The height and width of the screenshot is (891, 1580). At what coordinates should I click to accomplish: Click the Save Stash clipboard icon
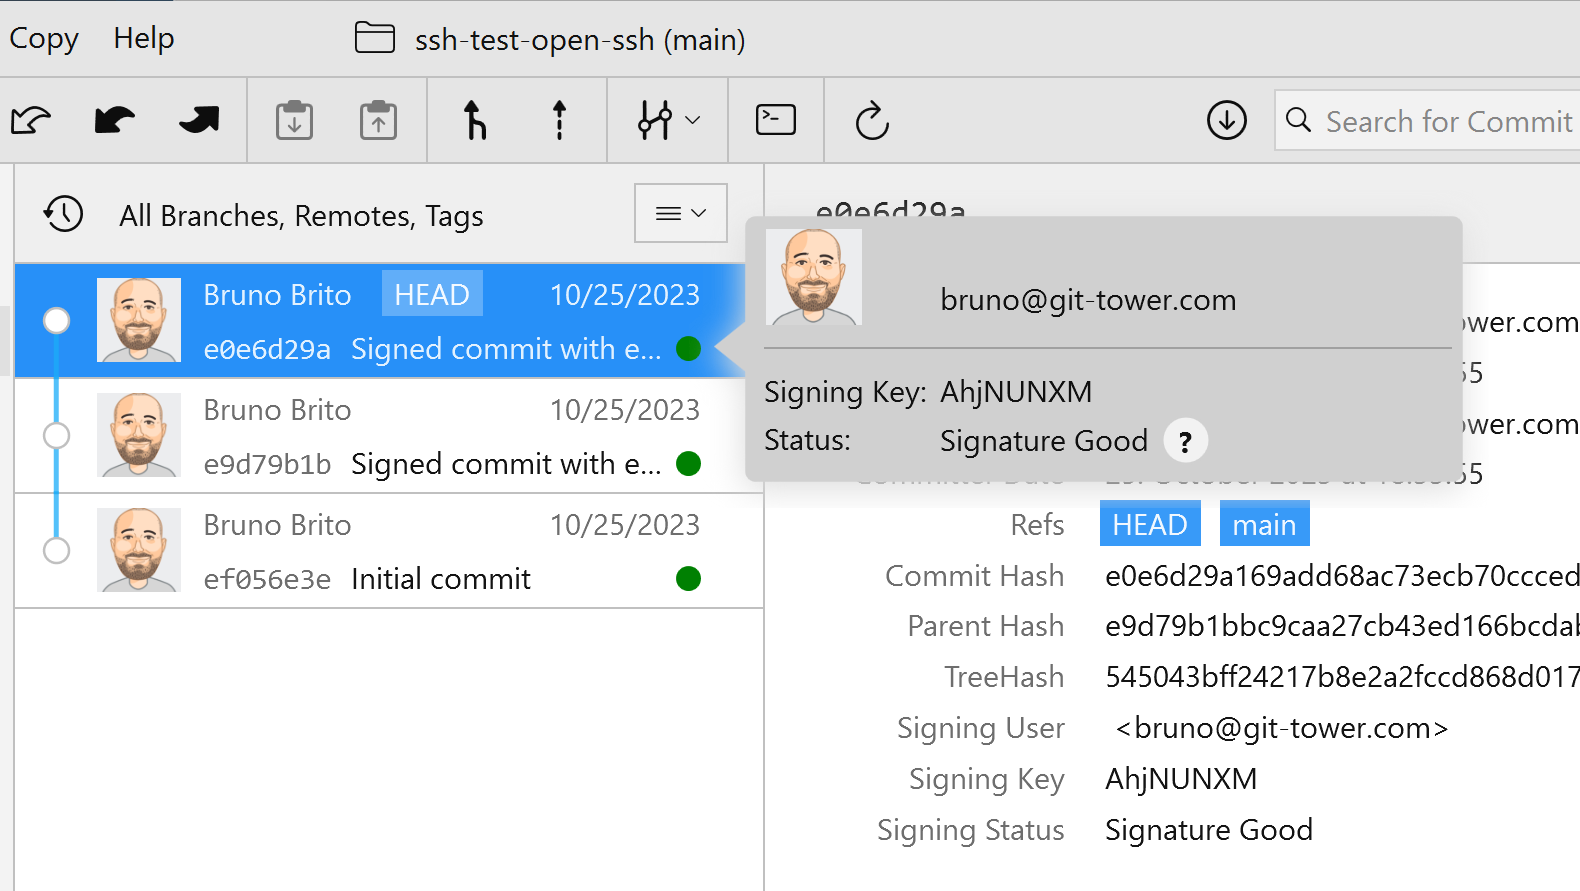pyautogui.click(x=294, y=121)
